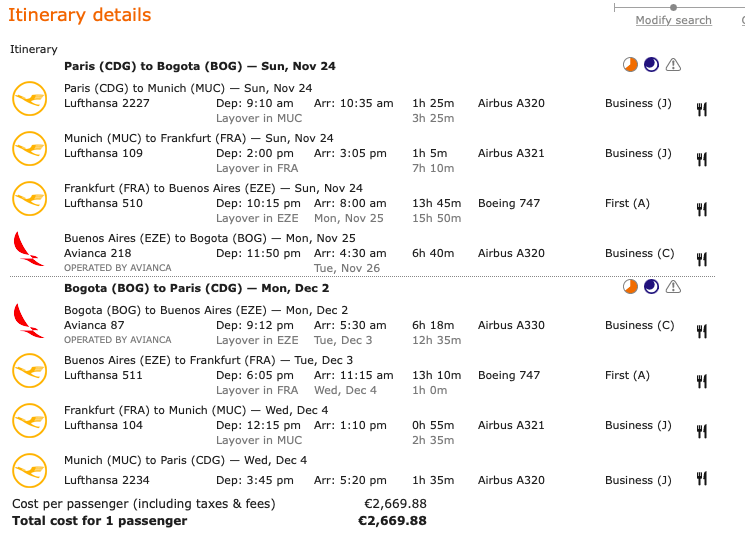
Task: Click the Itinerary details page title
Action: (80, 15)
